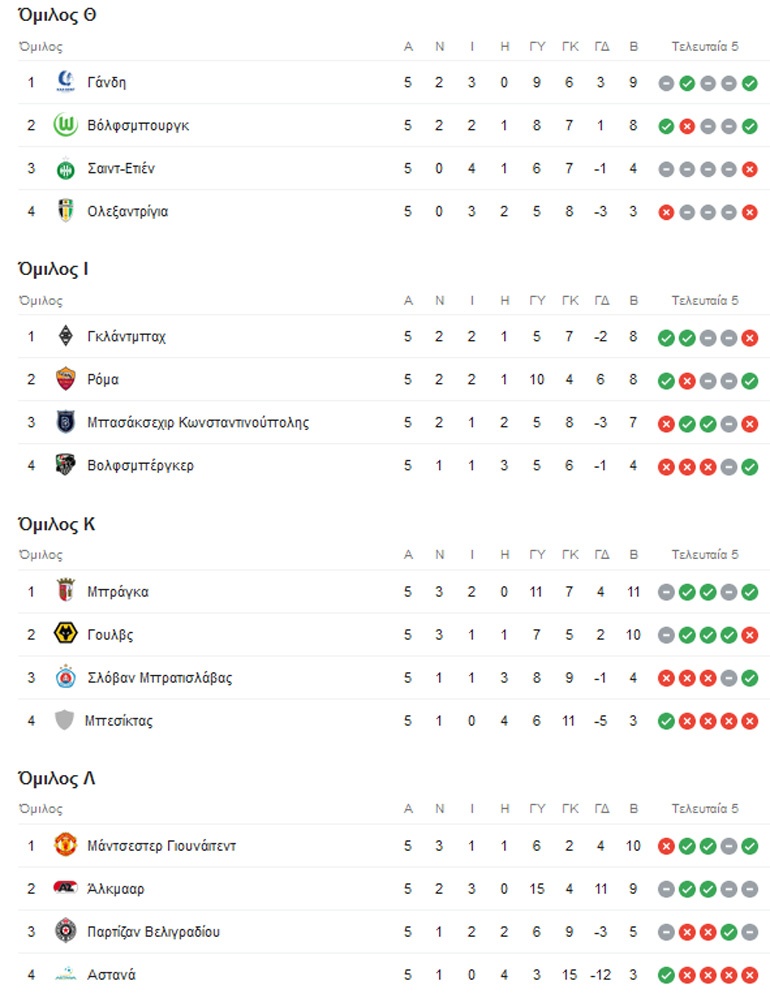Click the Wolves team logo

66,634
